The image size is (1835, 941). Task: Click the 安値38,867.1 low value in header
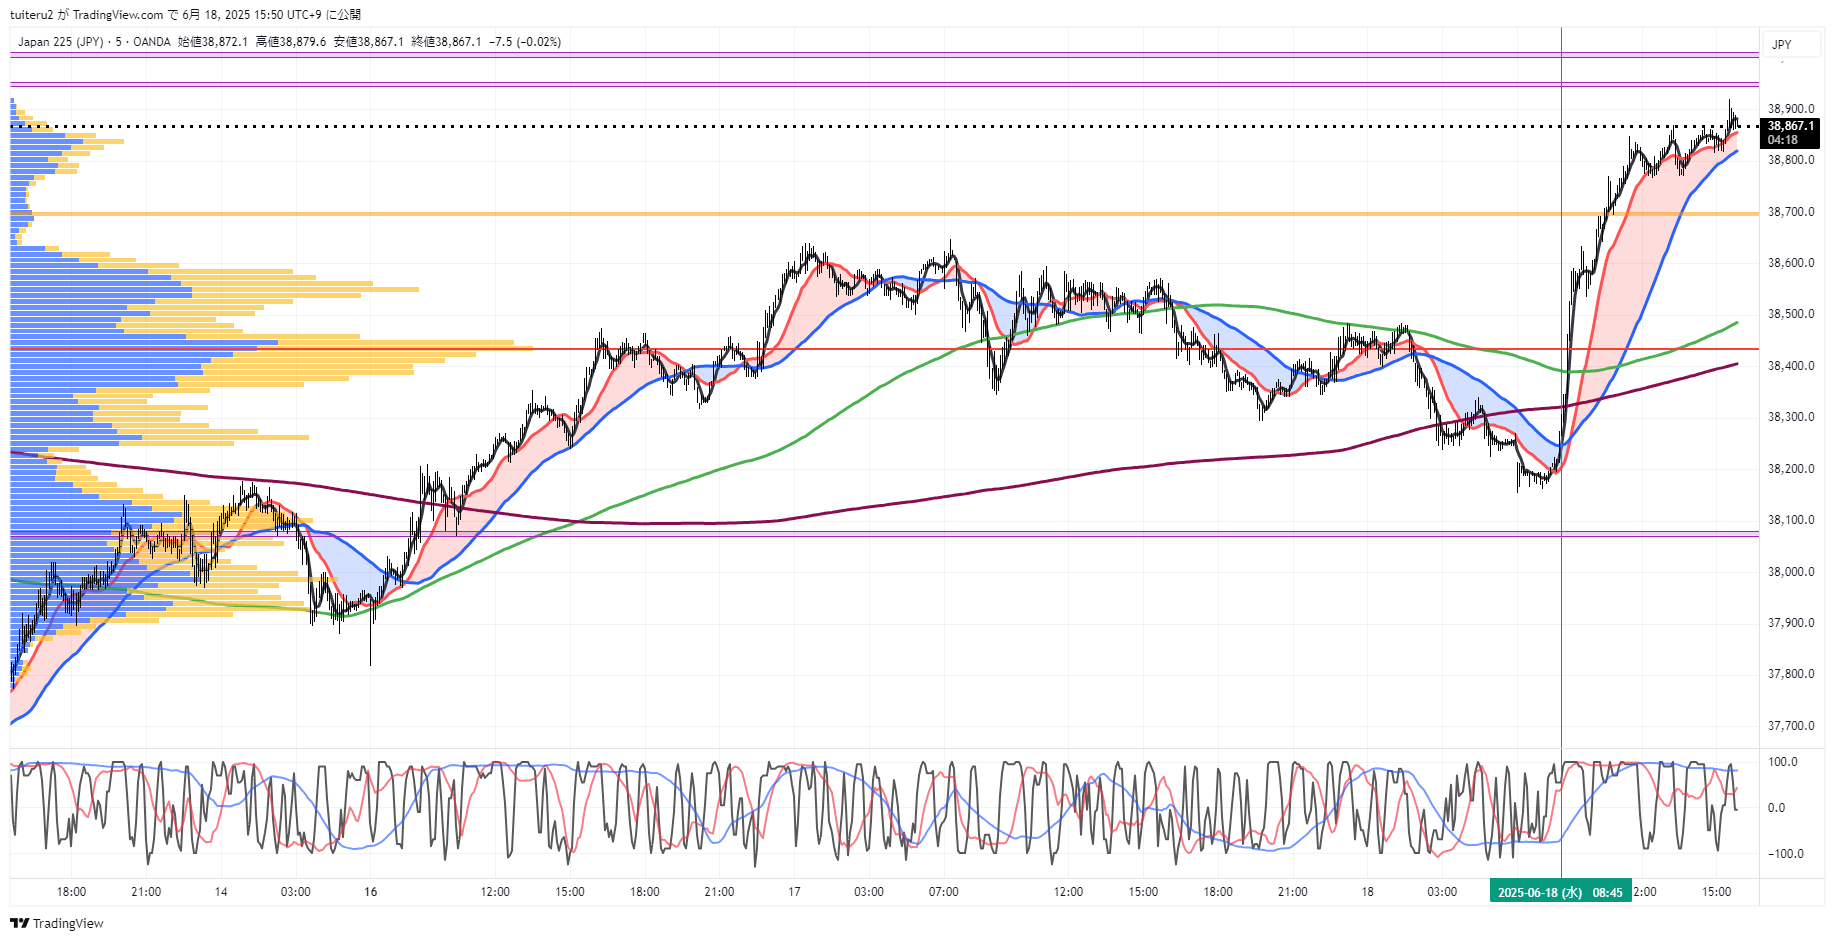(x=369, y=41)
